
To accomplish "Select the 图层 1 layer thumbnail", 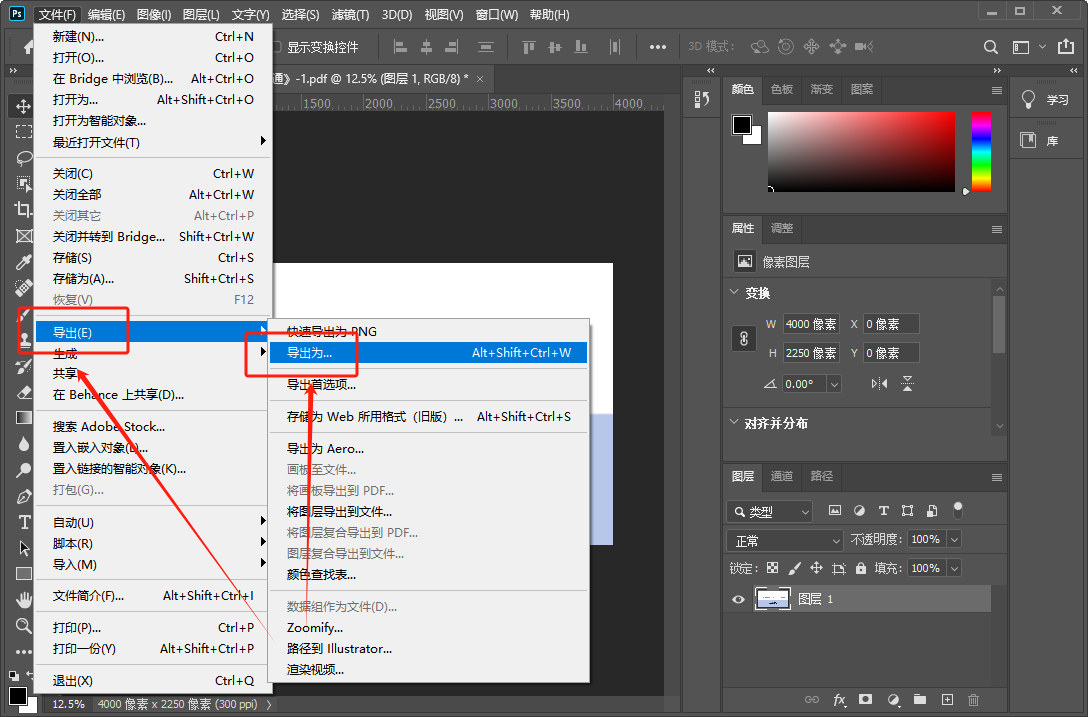I will point(772,599).
